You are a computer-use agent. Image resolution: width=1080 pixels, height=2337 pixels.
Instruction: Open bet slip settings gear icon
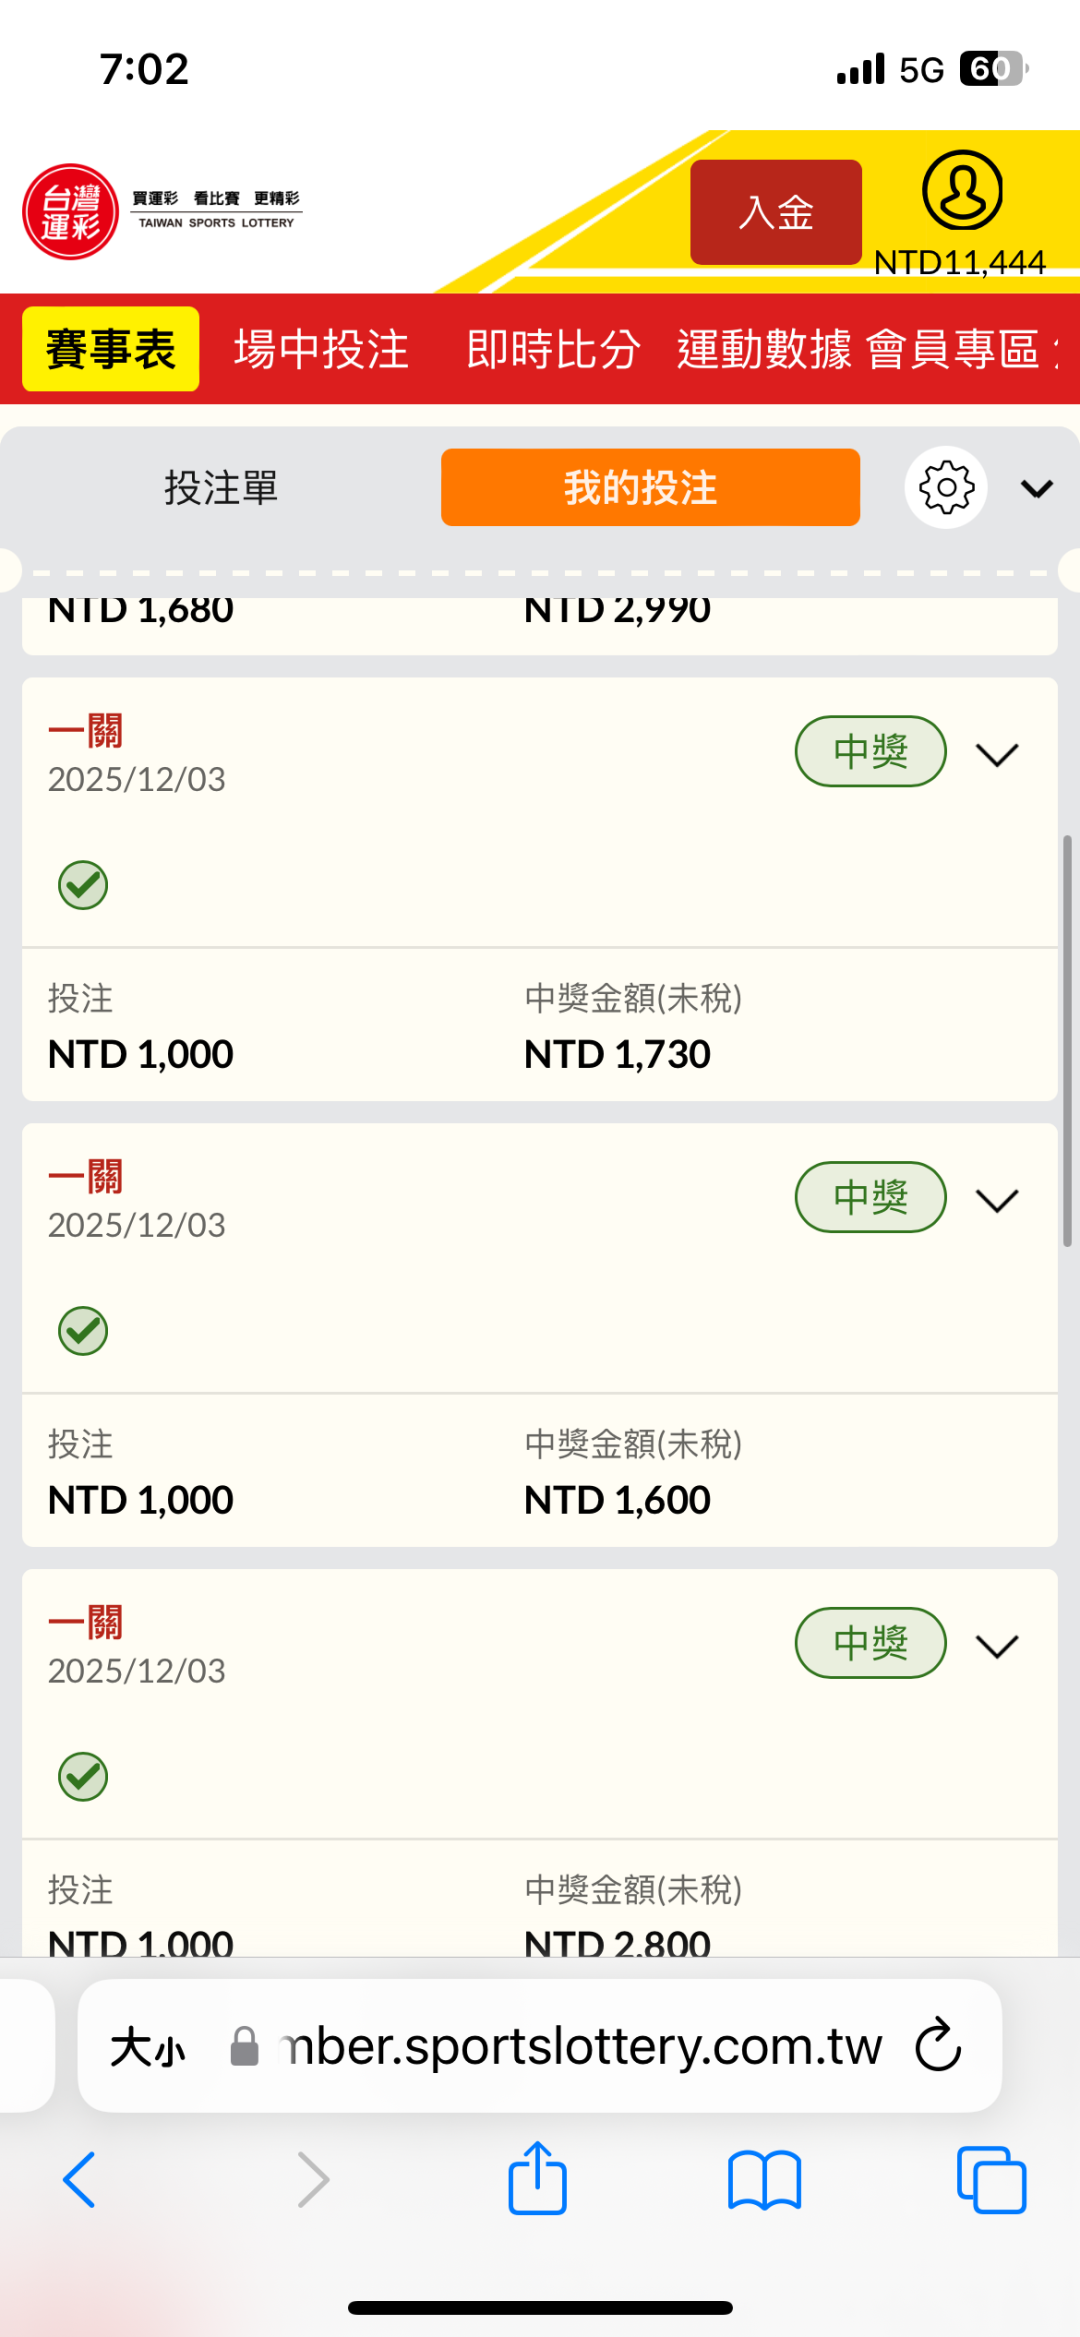pyautogui.click(x=946, y=488)
